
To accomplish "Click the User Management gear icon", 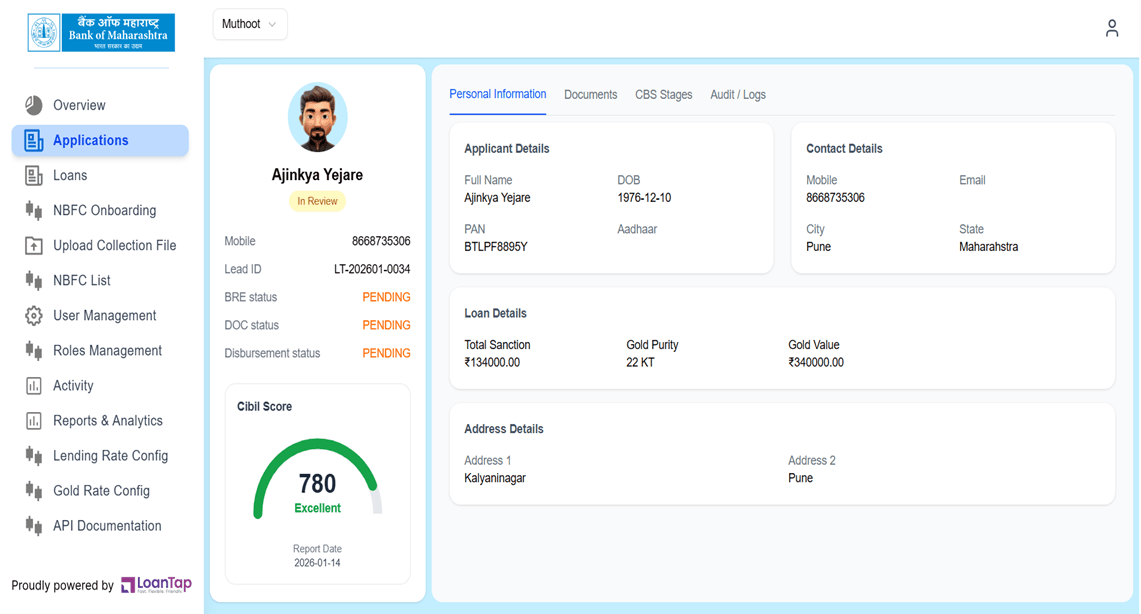I will point(34,316).
